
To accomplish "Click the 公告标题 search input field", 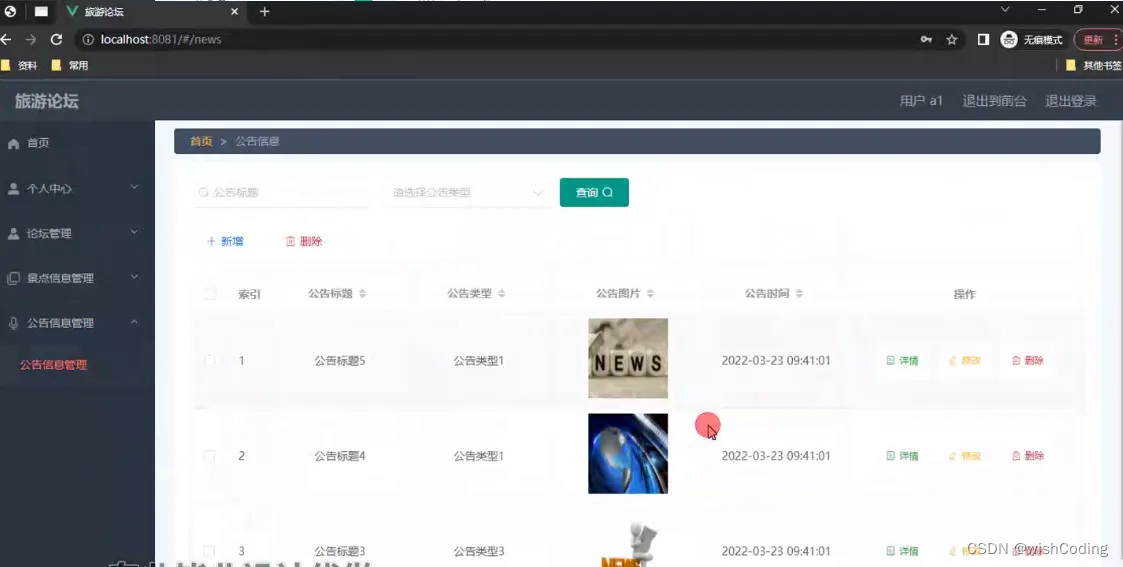I will (282, 192).
